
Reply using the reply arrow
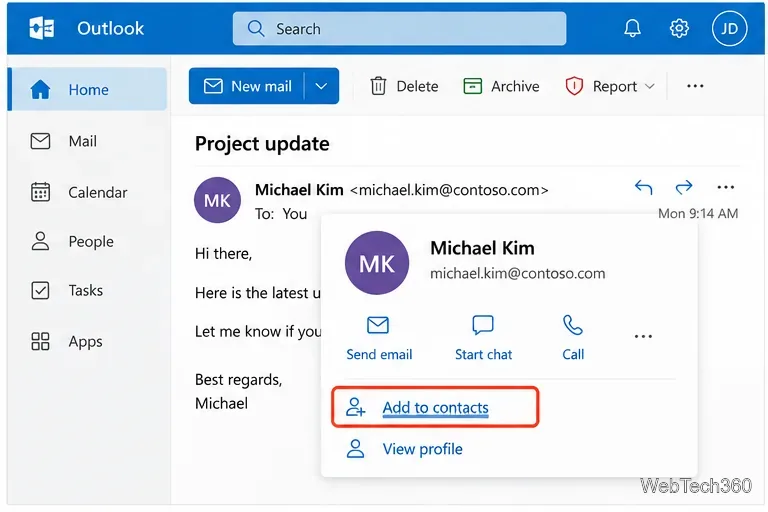point(643,187)
